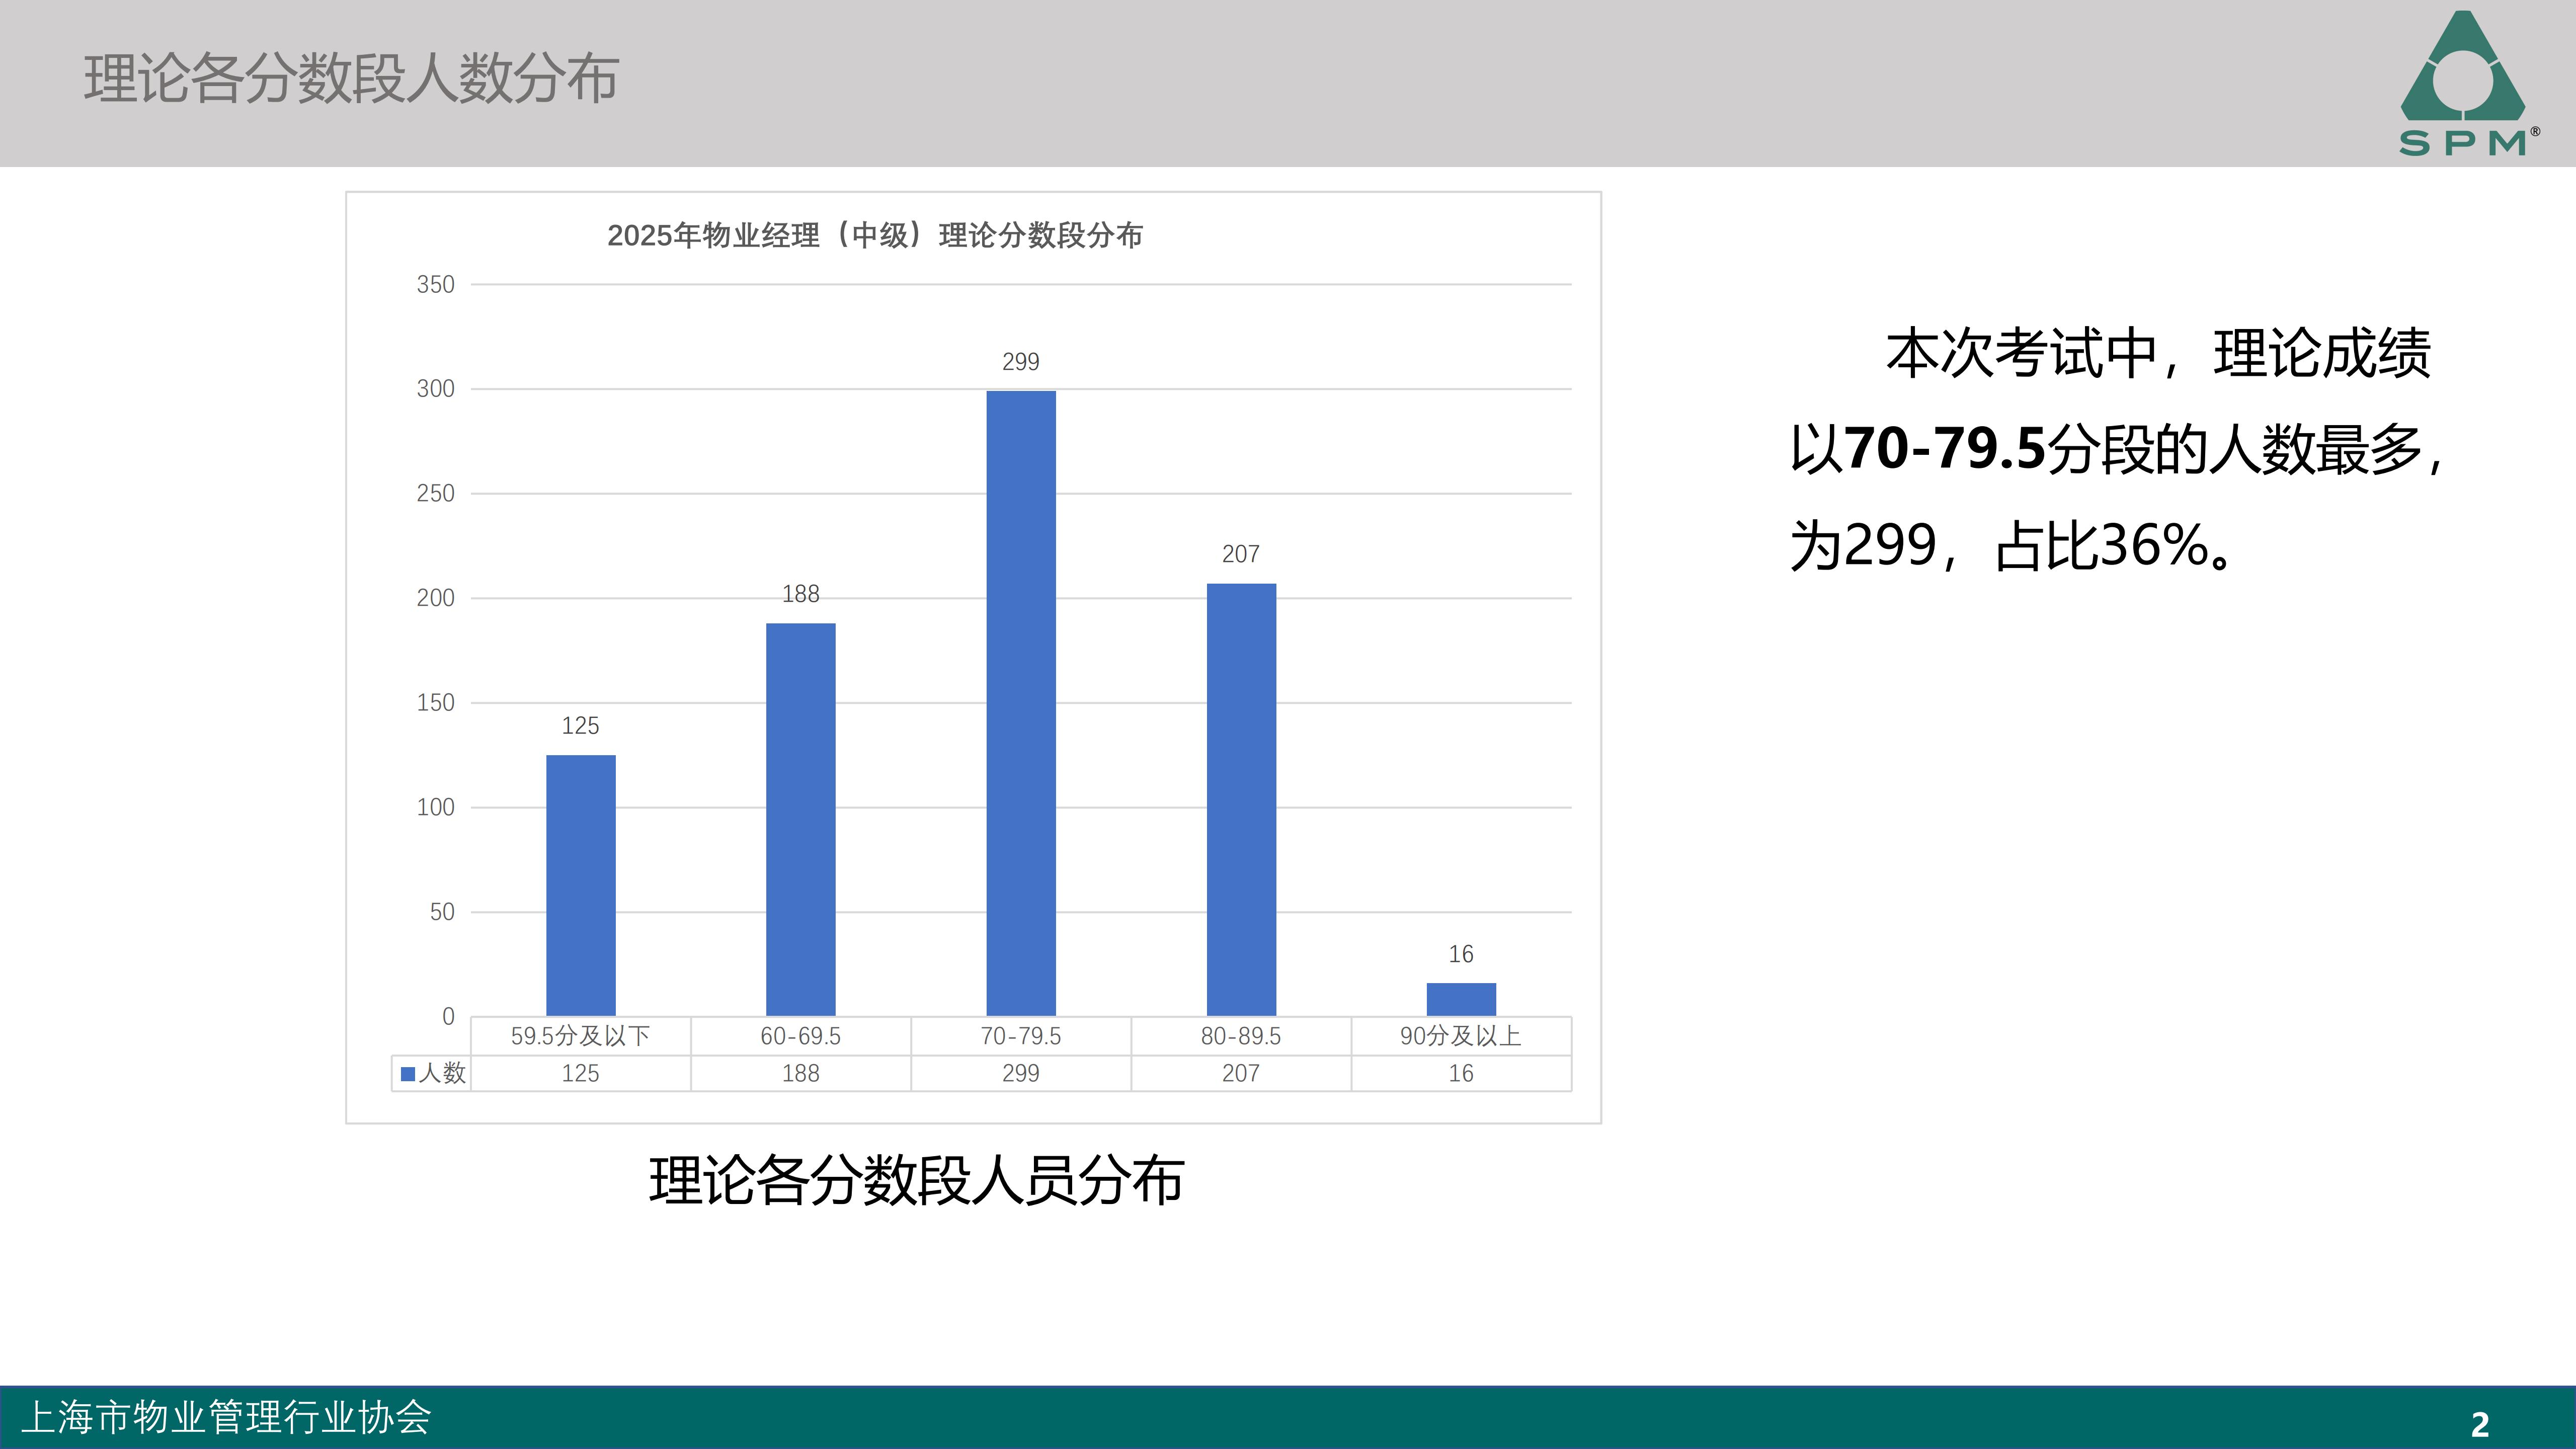This screenshot has height=1449, width=2576.
Task: Click the 299 data label above tallest bar
Action: click(x=1020, y=362)
